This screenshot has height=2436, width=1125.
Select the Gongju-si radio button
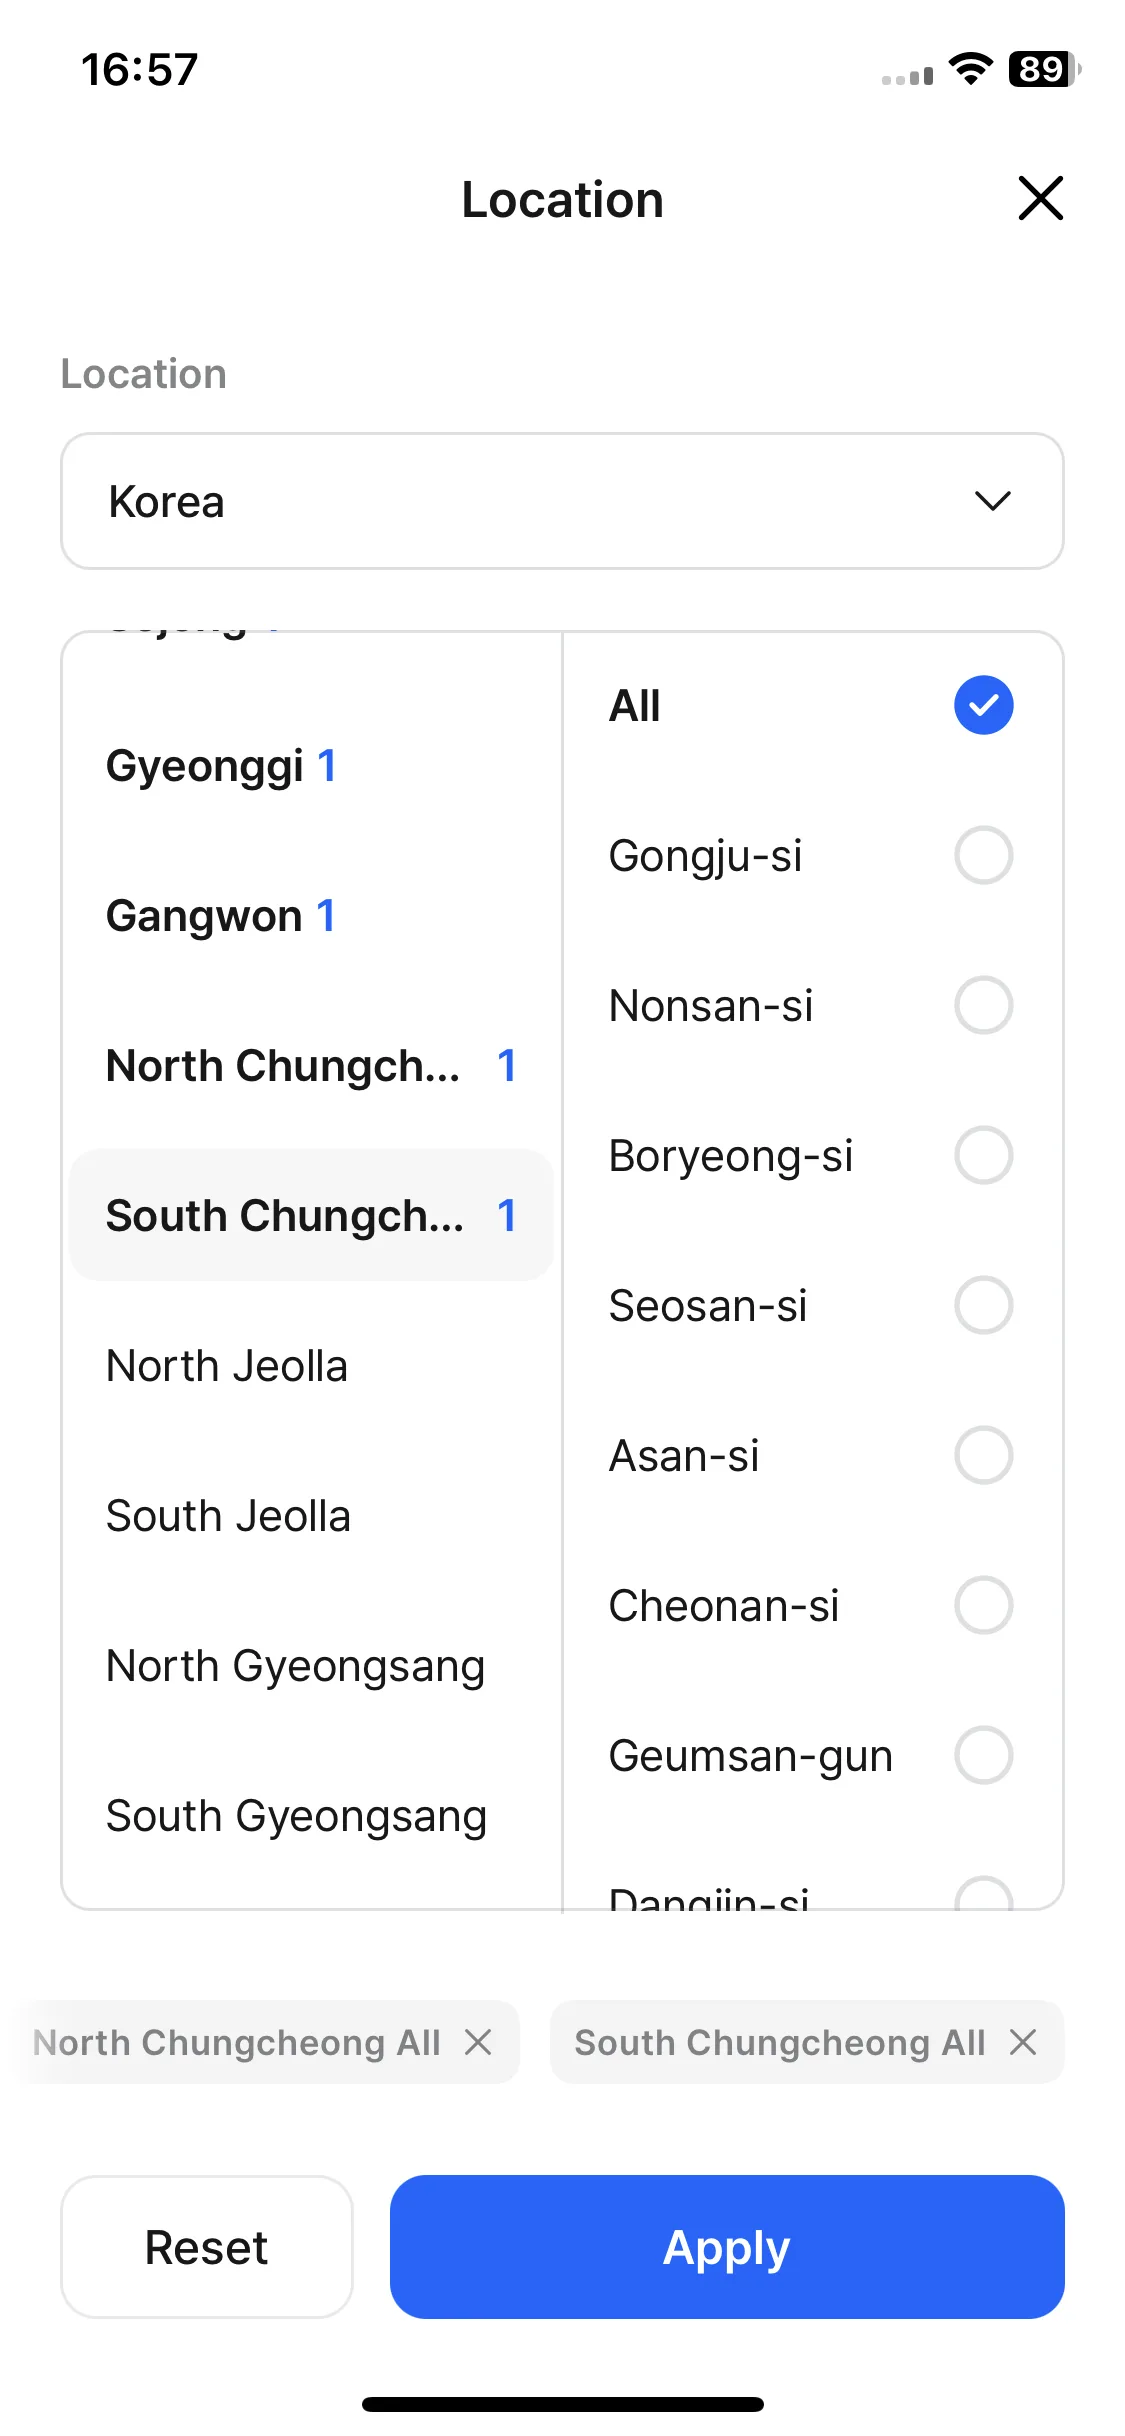point(984,855)
